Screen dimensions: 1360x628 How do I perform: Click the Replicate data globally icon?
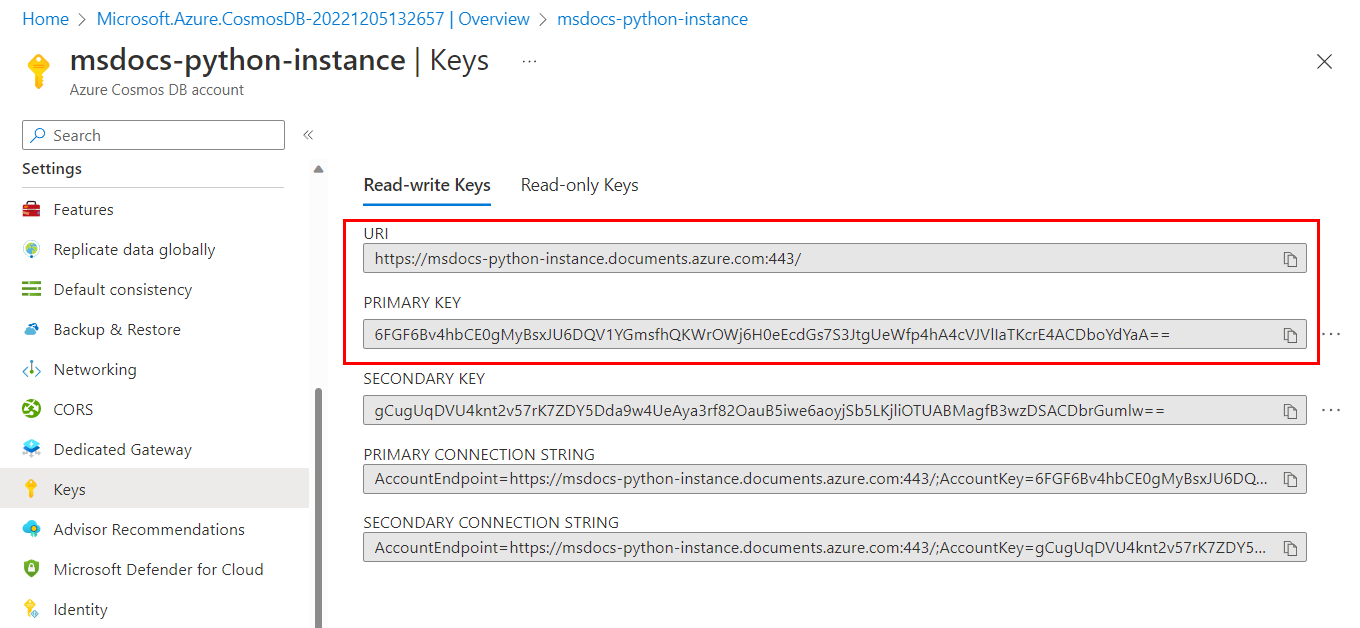[x=32, y=250]
